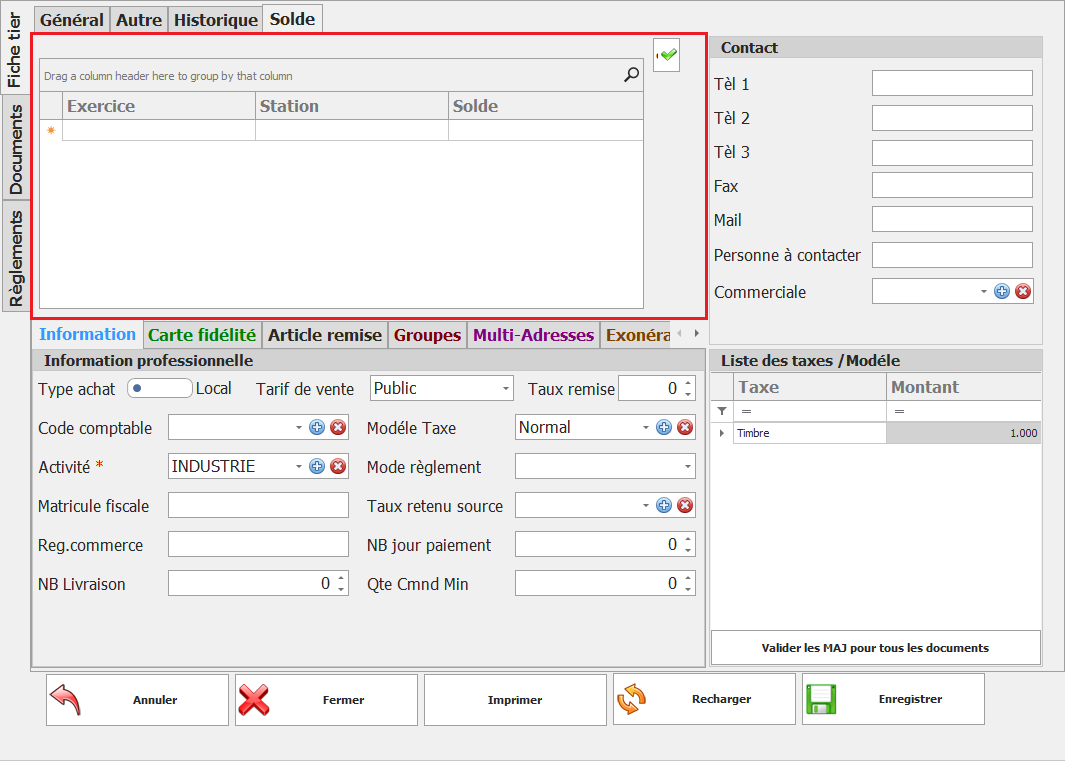Image resolution: width=1065 pixels, height=761 pixels.
Task: Click the Enregistrer button
Action: (x=893, y=699)
